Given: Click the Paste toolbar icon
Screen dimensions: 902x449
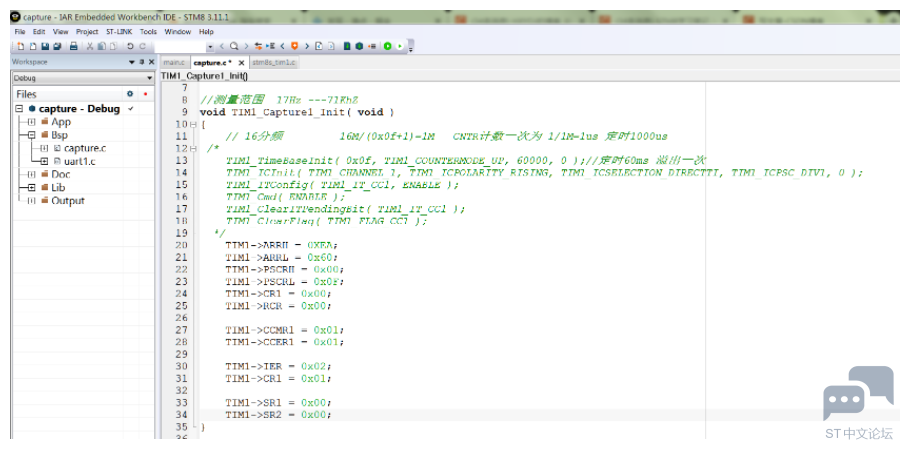Looking at the screenshot, I should (x=114, y=46).
